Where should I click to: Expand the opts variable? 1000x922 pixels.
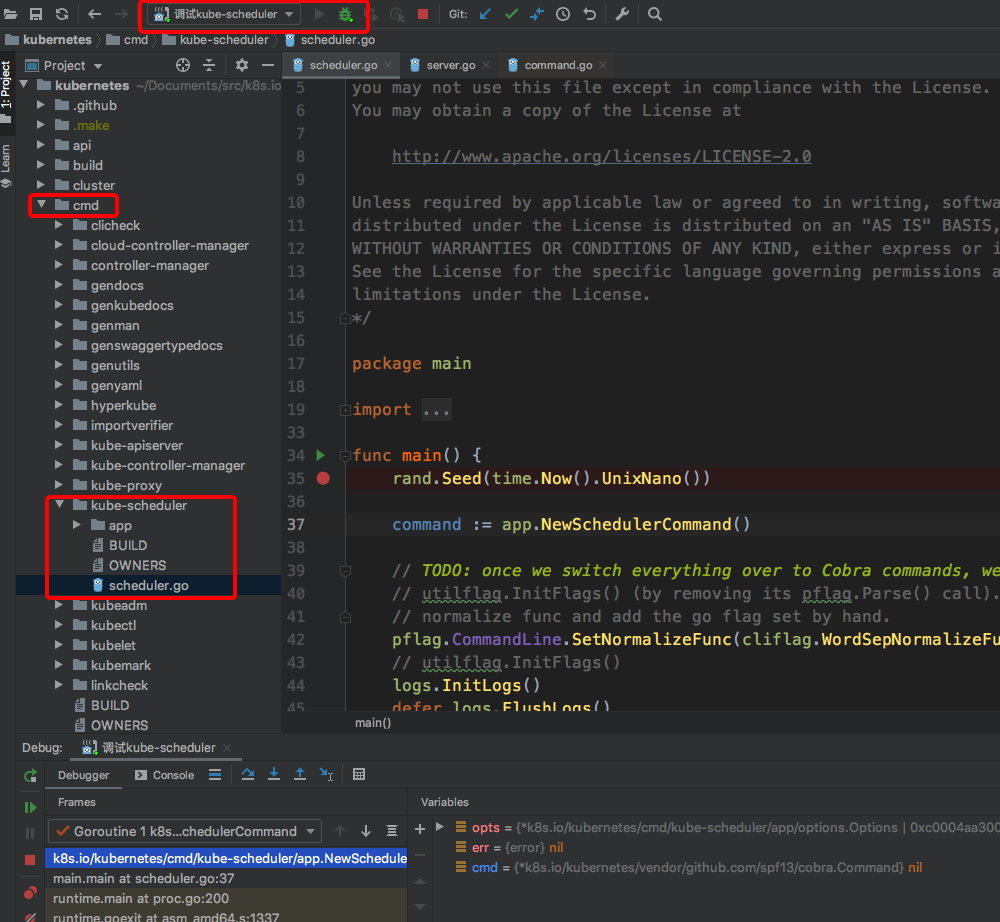pyautogui.click(x=439, y=828)
